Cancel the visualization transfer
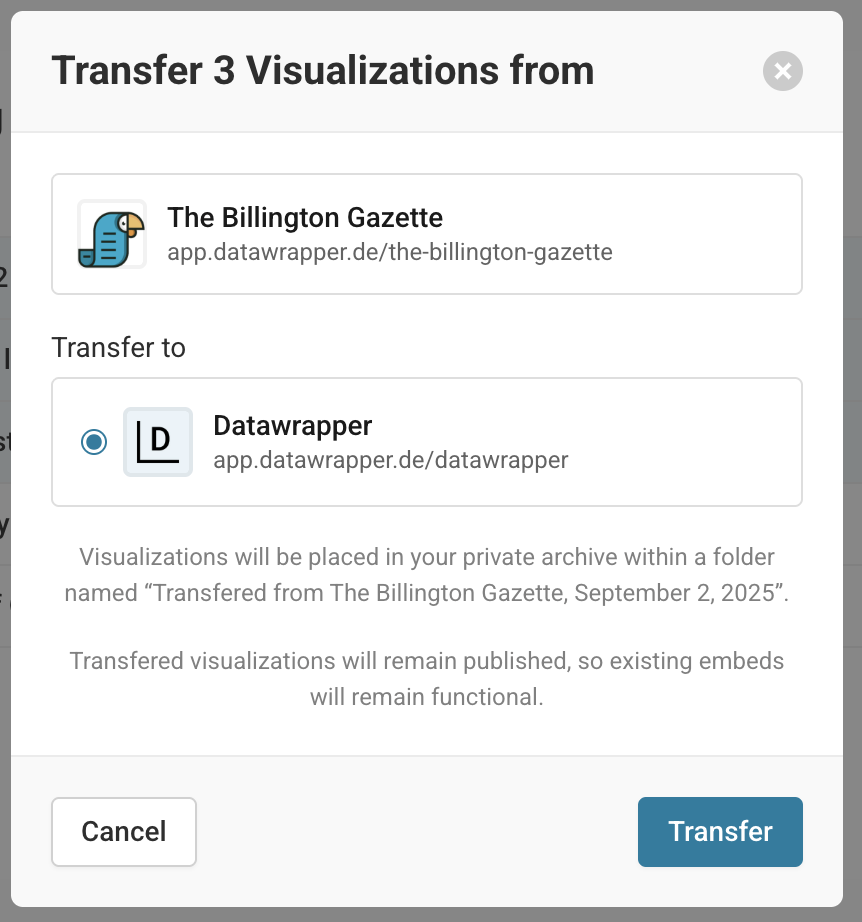 (x=123, y=831)
